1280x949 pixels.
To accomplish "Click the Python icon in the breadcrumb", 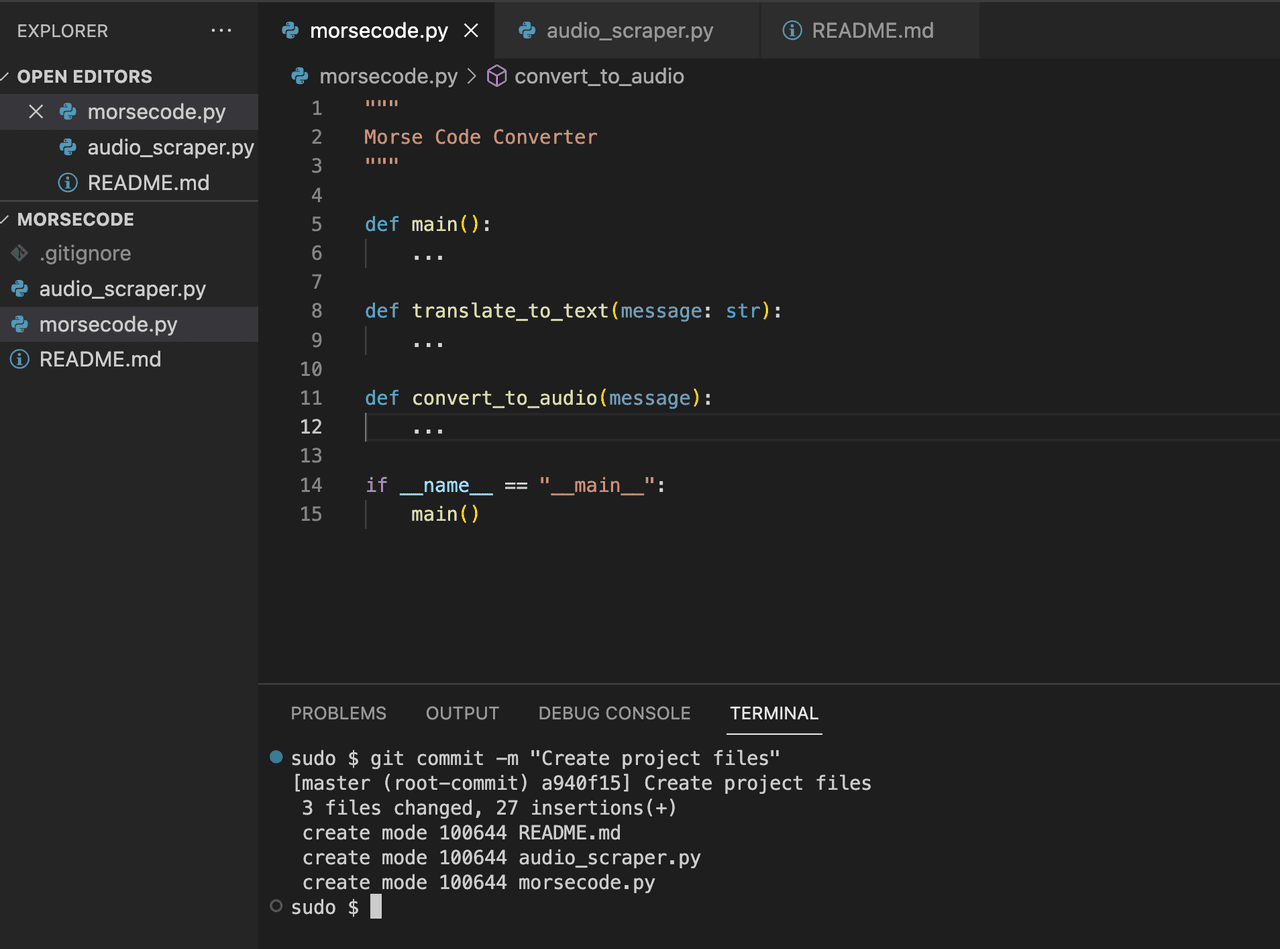I will click(299, 76).
